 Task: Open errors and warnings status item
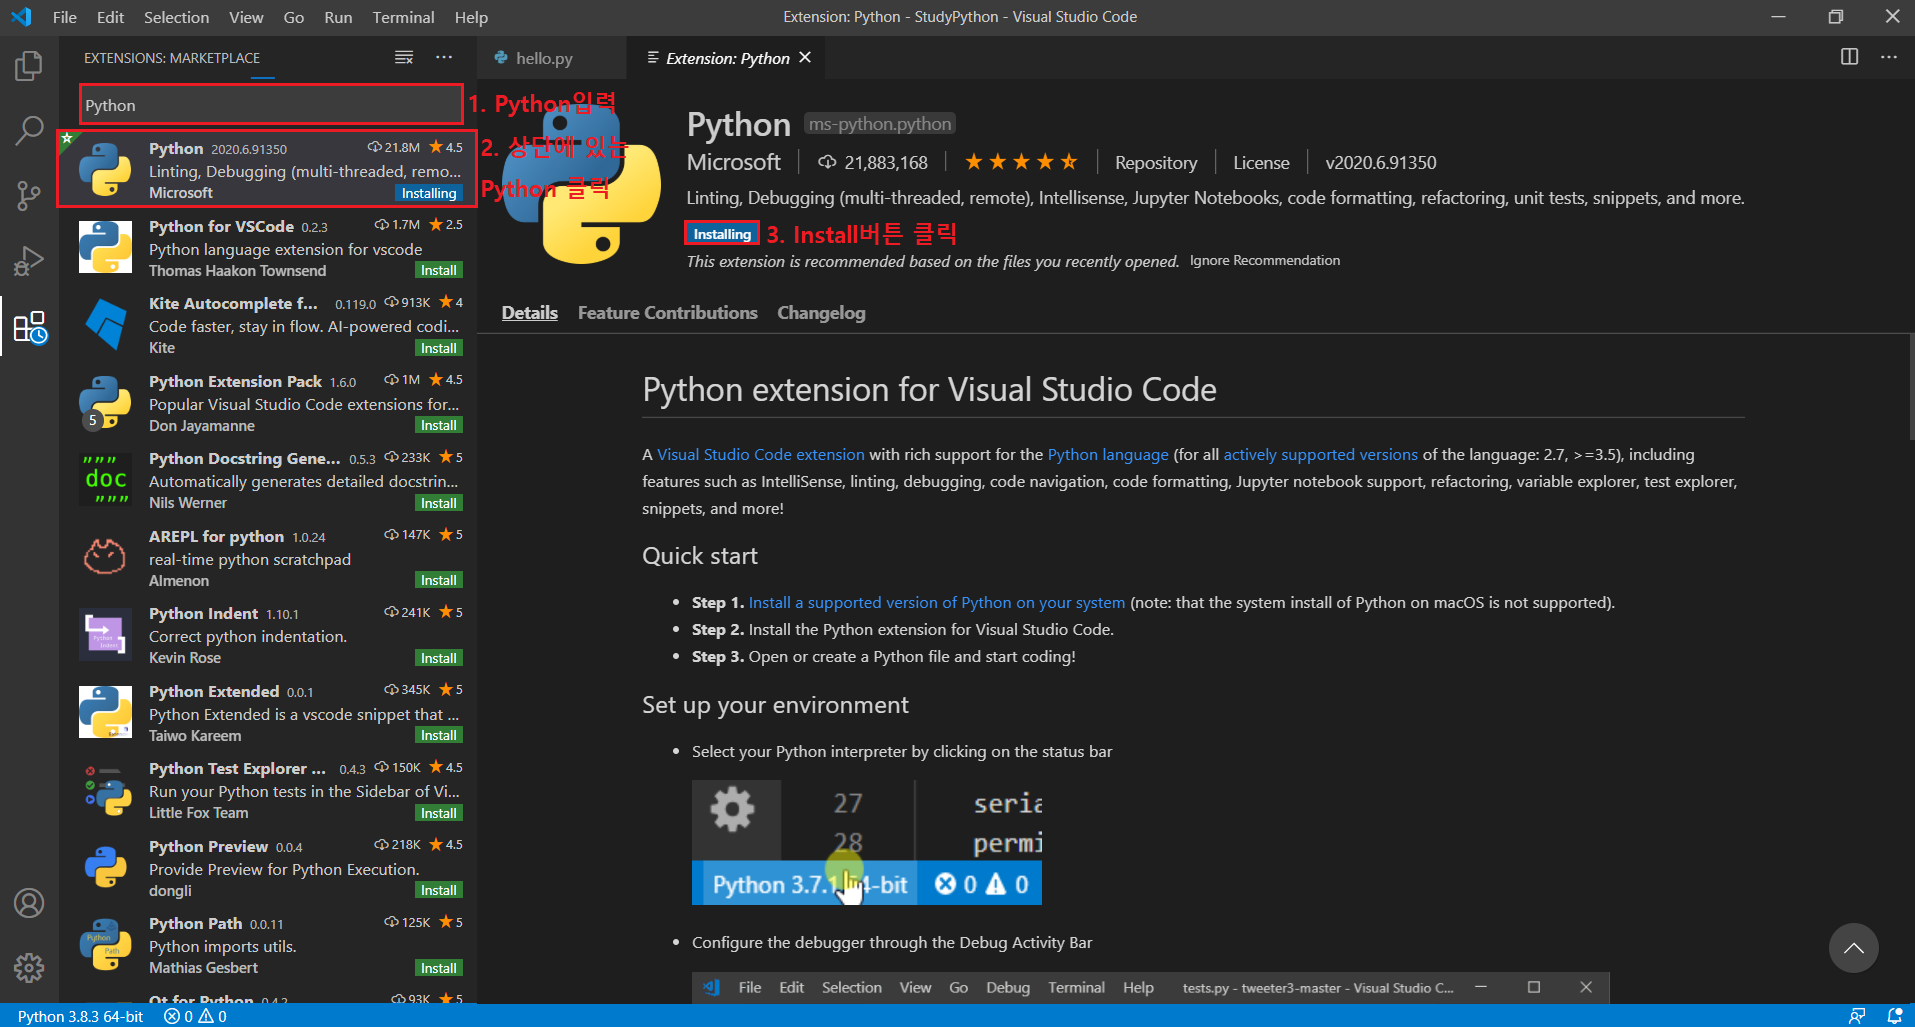(x=196, y=1016)
